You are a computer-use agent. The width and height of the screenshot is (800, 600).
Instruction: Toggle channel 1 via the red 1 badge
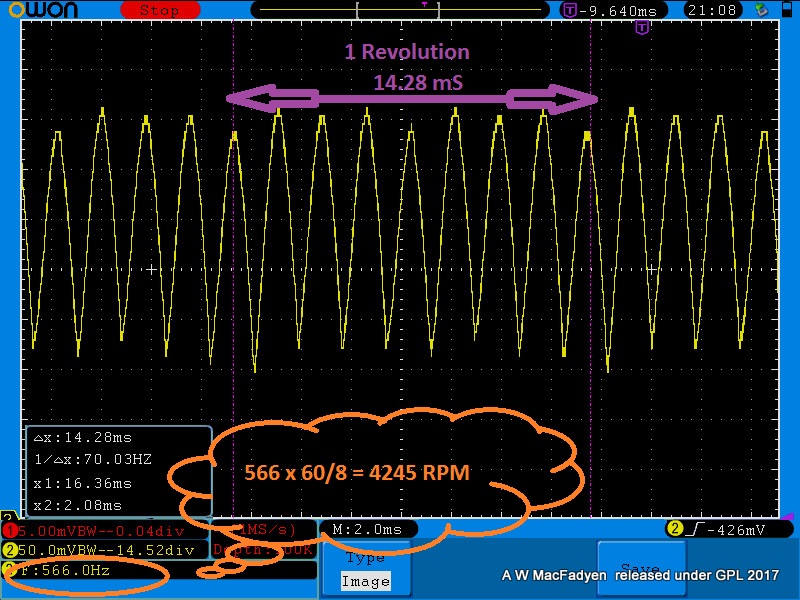tap(8, 531)
